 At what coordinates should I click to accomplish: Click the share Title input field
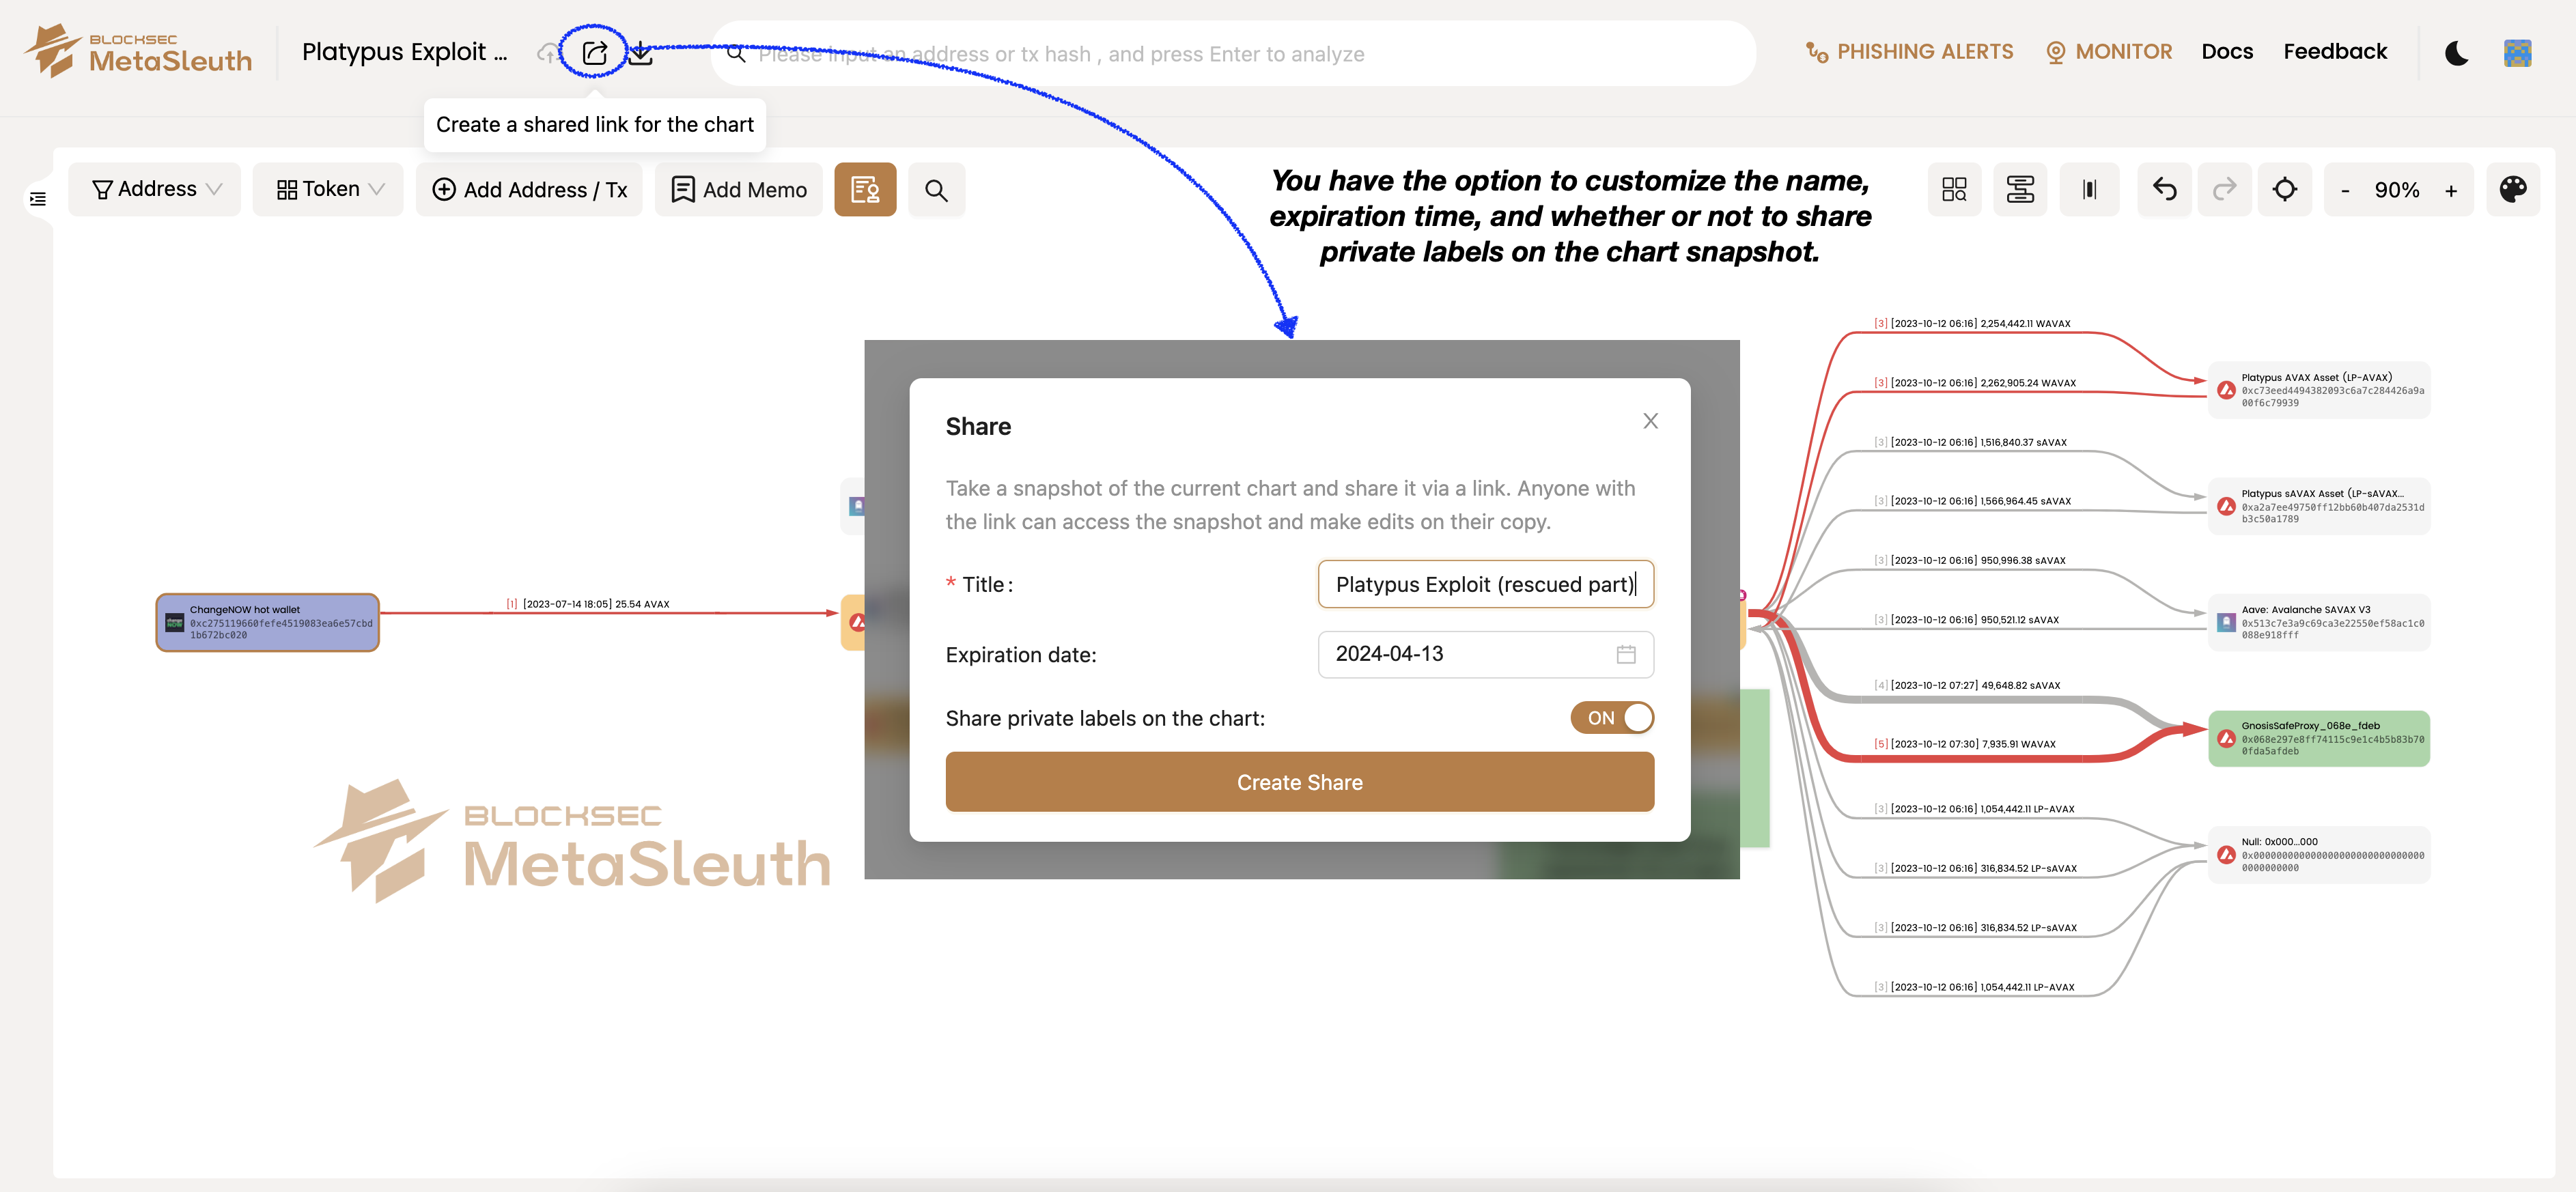1485,584
